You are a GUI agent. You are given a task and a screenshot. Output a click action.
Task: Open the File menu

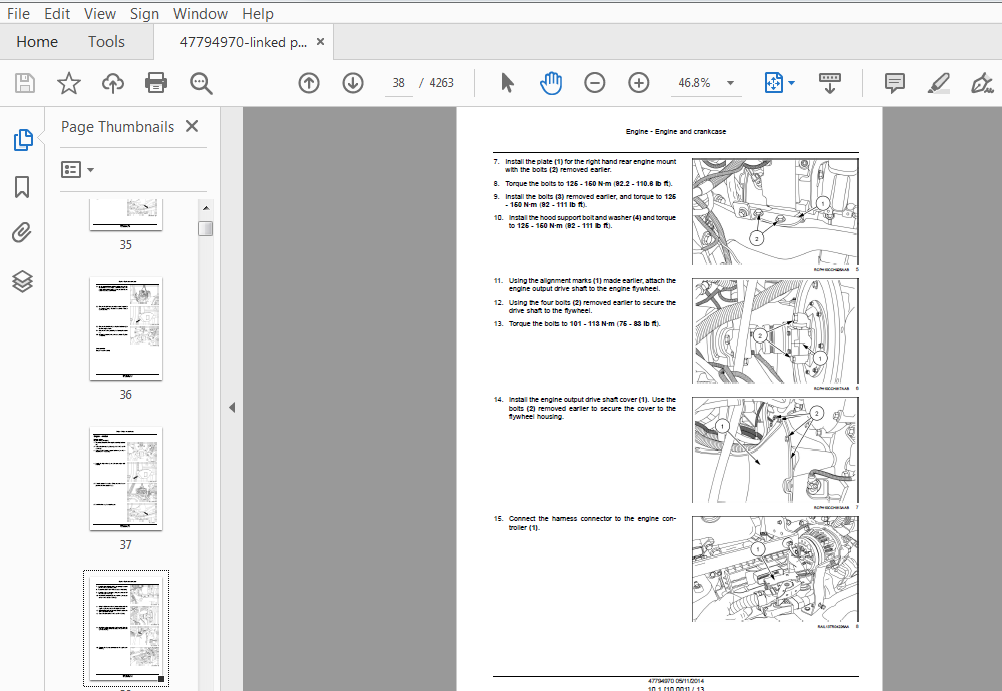18,13
